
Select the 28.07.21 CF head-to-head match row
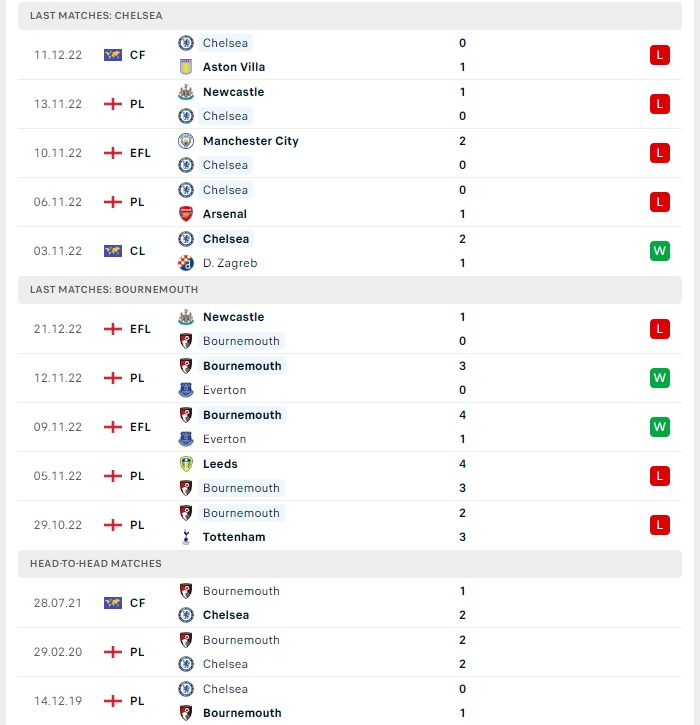350,603
